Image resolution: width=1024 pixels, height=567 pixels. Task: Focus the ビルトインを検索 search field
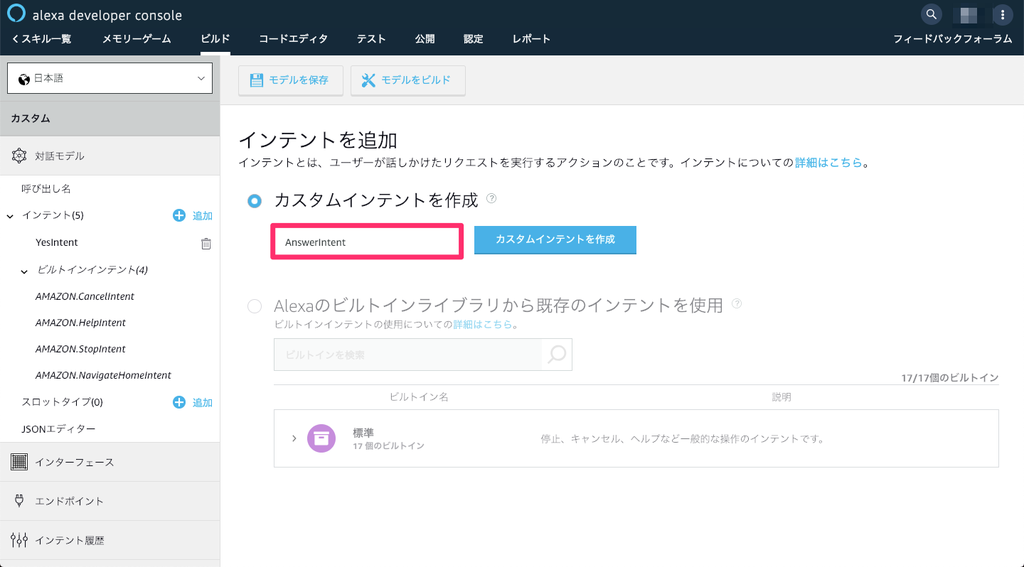tap(408, 355)
